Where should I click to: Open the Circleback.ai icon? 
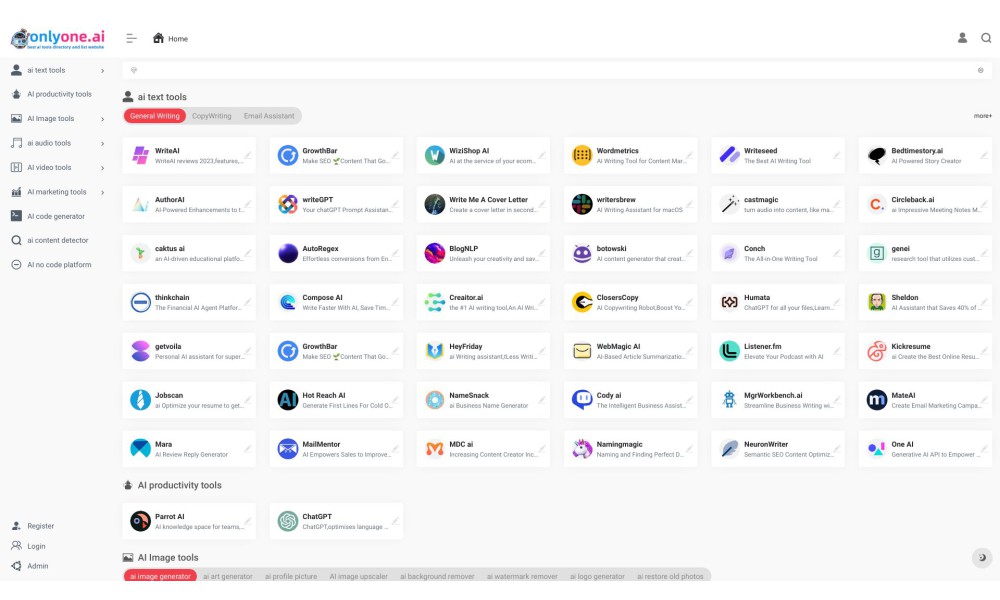[877, 204]
